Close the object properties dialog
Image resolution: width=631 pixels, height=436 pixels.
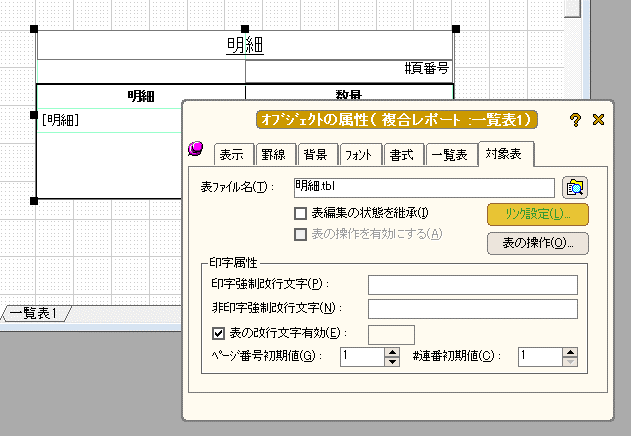tap(599, 119)
